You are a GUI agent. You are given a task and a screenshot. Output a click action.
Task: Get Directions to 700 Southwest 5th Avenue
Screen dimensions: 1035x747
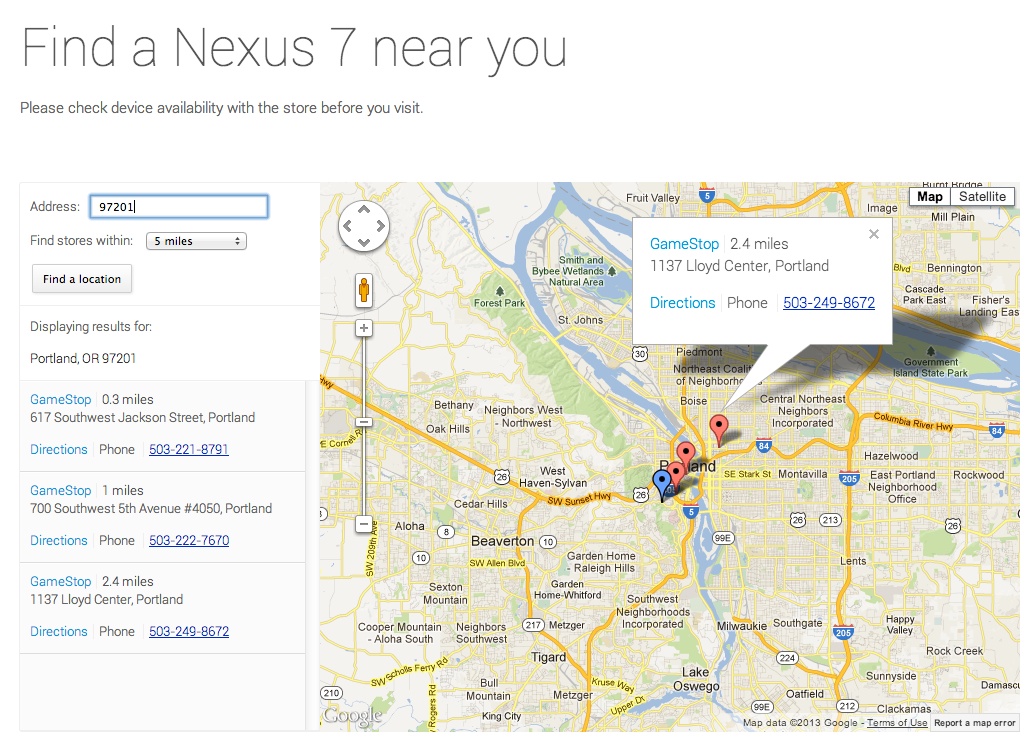tap(59, 540)
